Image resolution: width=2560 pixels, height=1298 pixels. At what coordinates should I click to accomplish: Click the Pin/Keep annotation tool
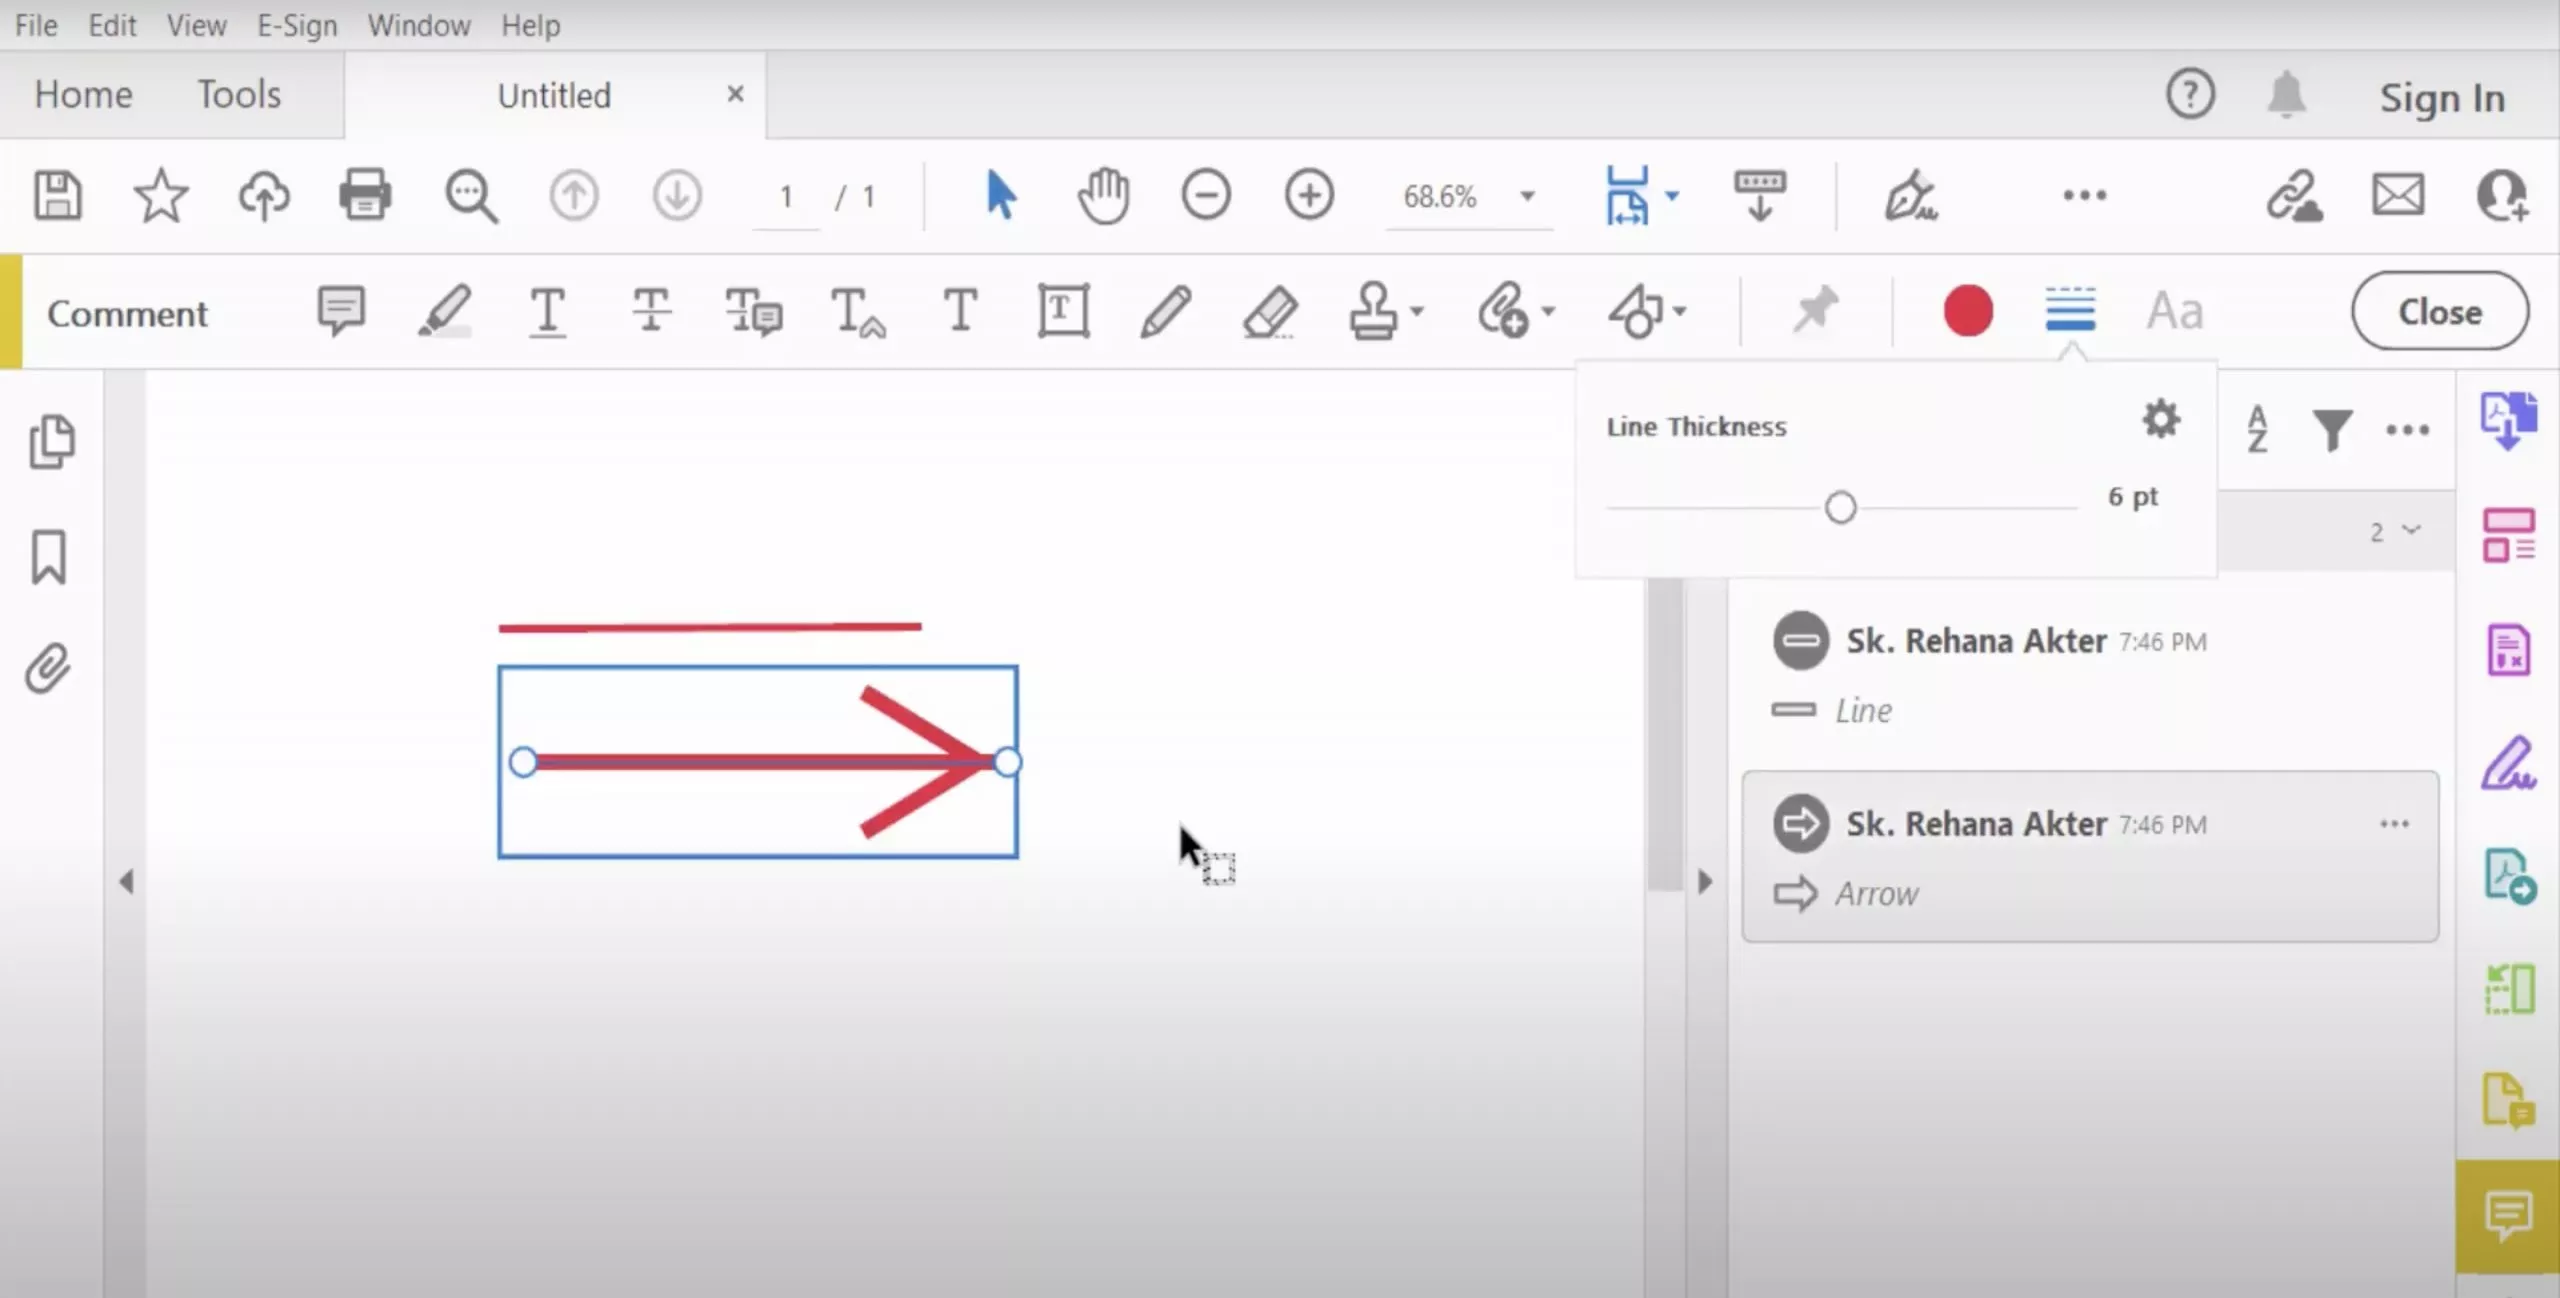[1815, 310]
